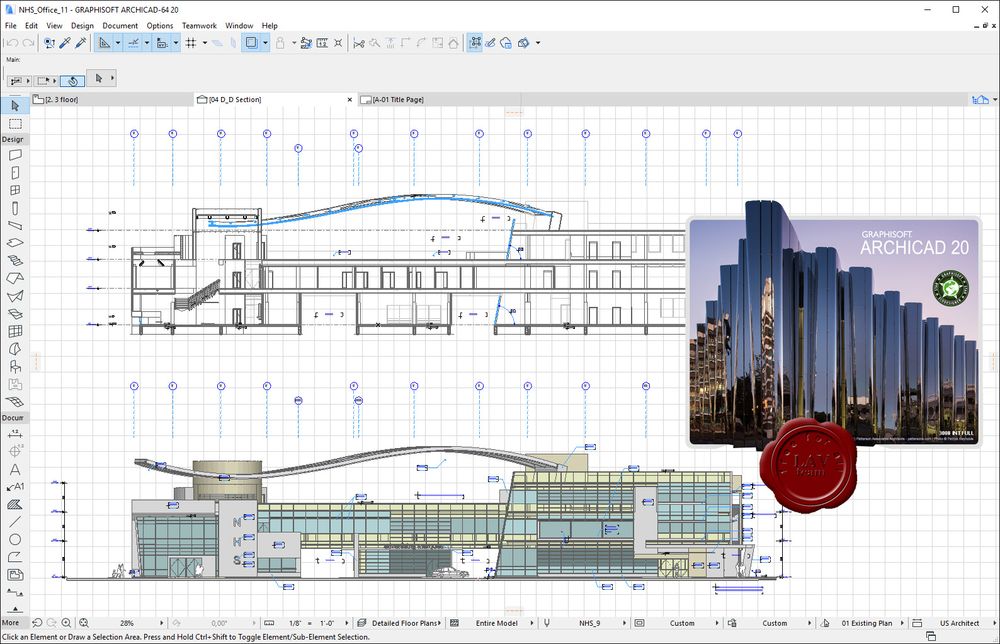
Task: Click the Split scissors icon
Action: [x=358, y=43]
